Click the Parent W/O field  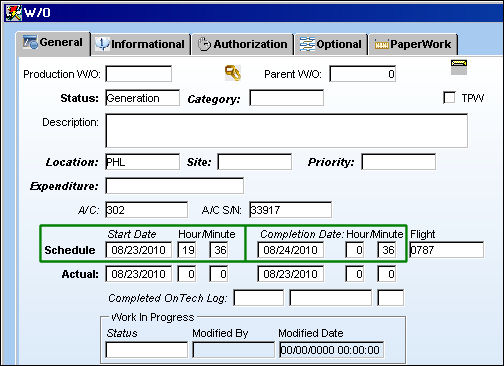(363, 74)
